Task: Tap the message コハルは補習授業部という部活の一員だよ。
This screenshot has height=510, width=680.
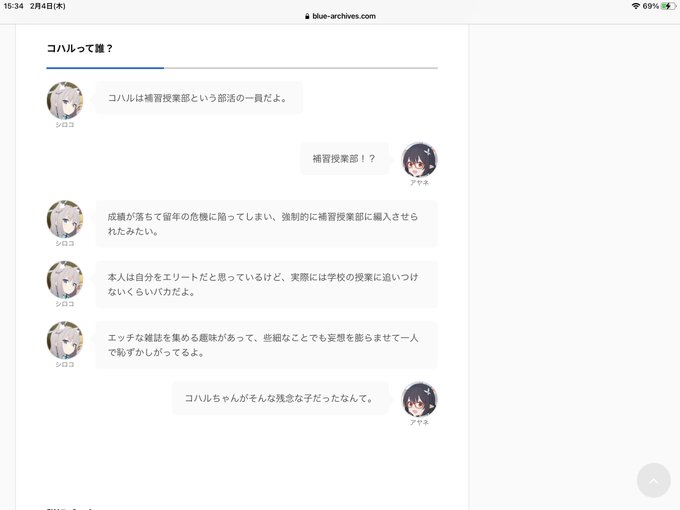Action: click(x=199, y=98)
